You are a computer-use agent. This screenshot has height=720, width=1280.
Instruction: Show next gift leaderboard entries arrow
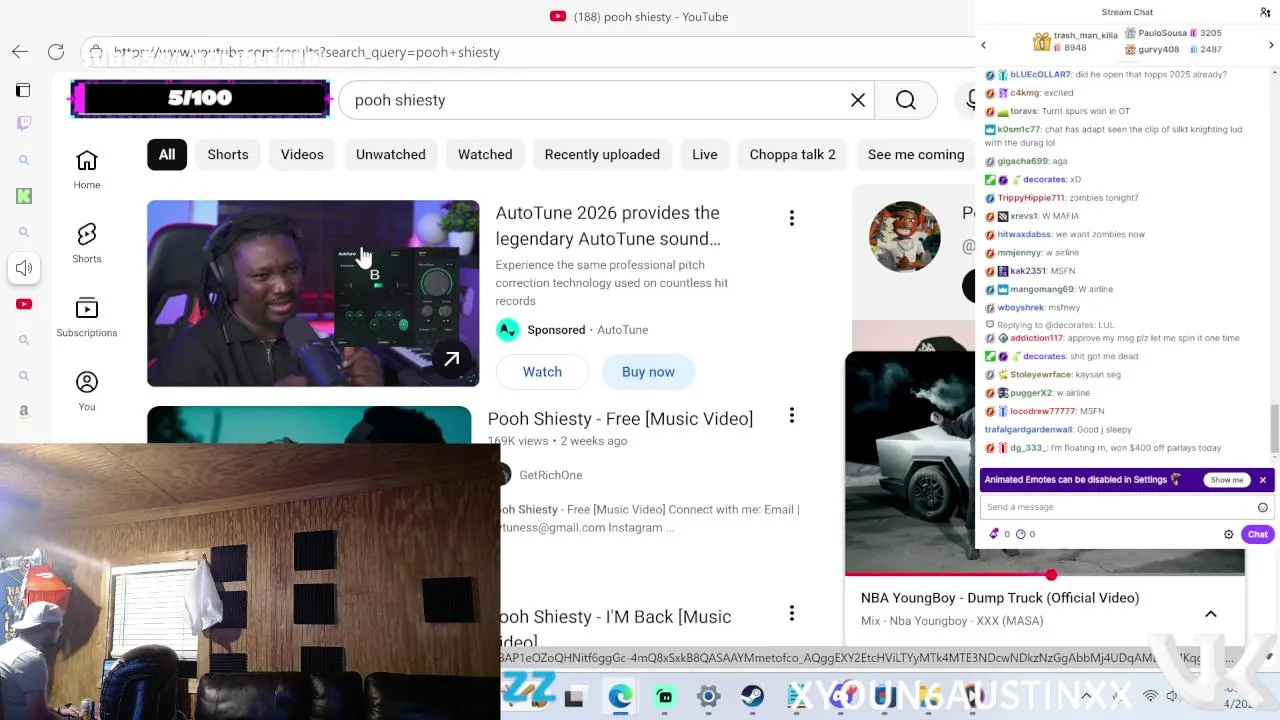(x=1271, y=45)
